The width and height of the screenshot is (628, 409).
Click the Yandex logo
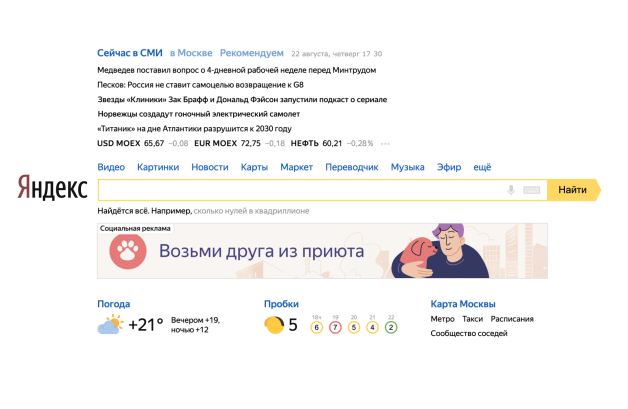[x=52, y=189]
